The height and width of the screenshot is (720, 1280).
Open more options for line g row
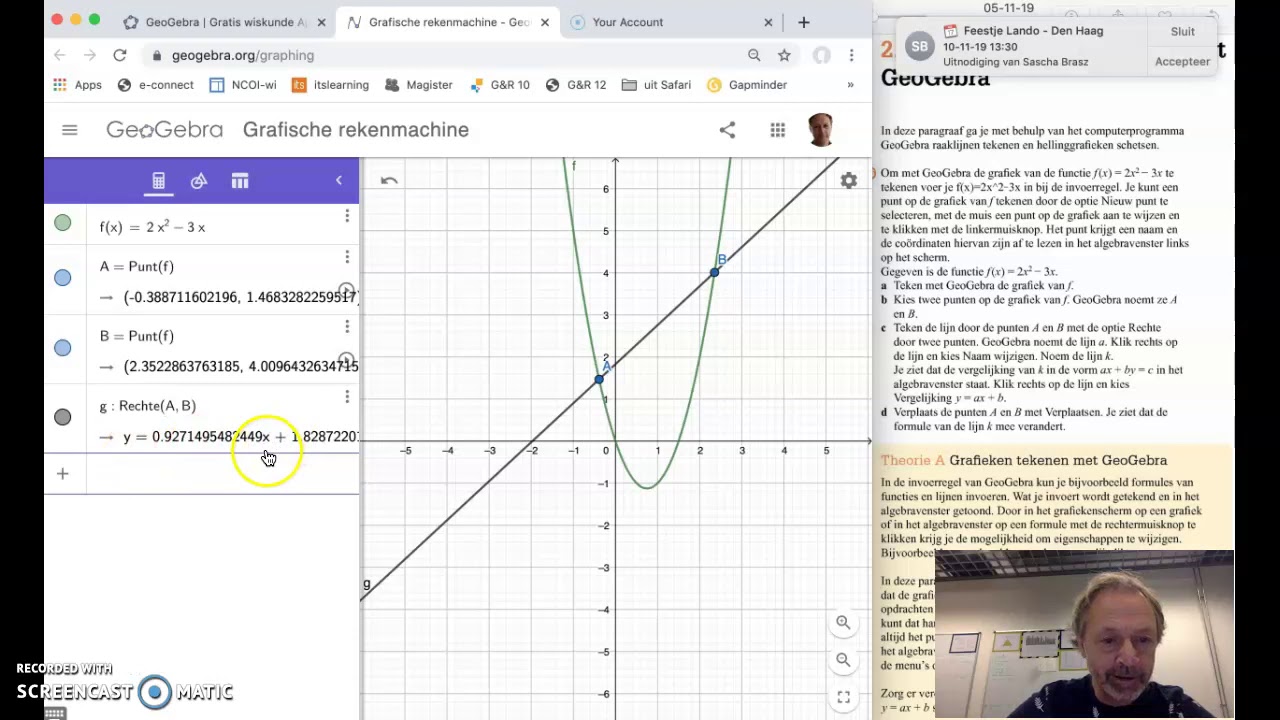pyautogui.click(x=347, y=397)
